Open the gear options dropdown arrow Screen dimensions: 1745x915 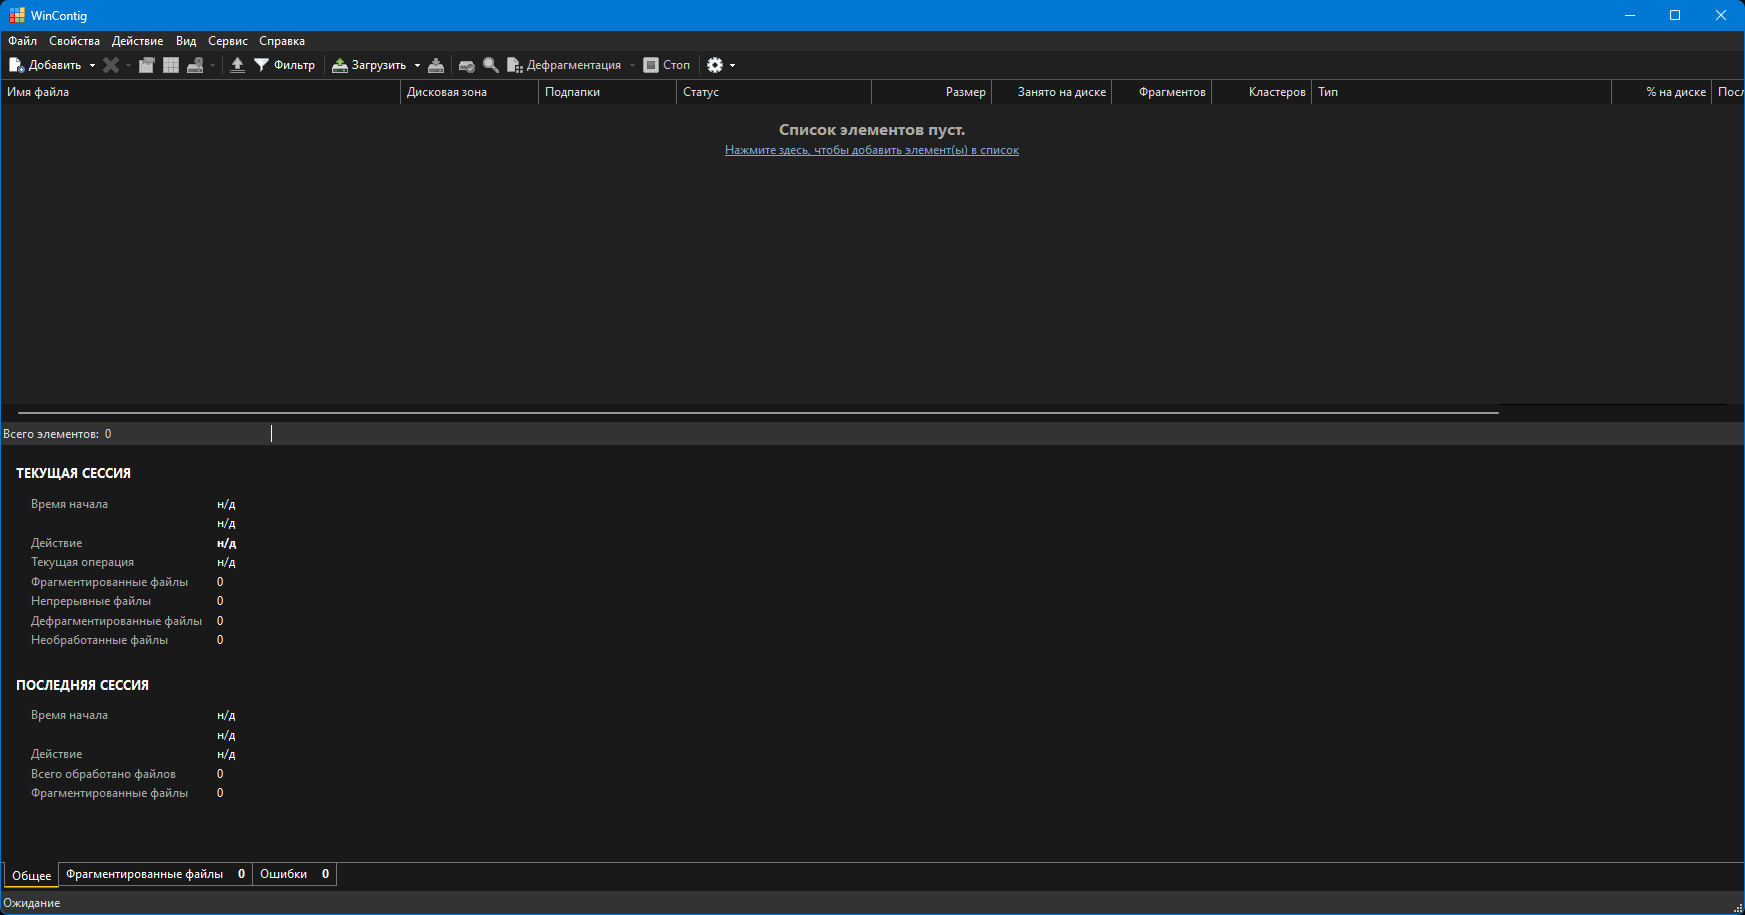click(x=732, y=65)
